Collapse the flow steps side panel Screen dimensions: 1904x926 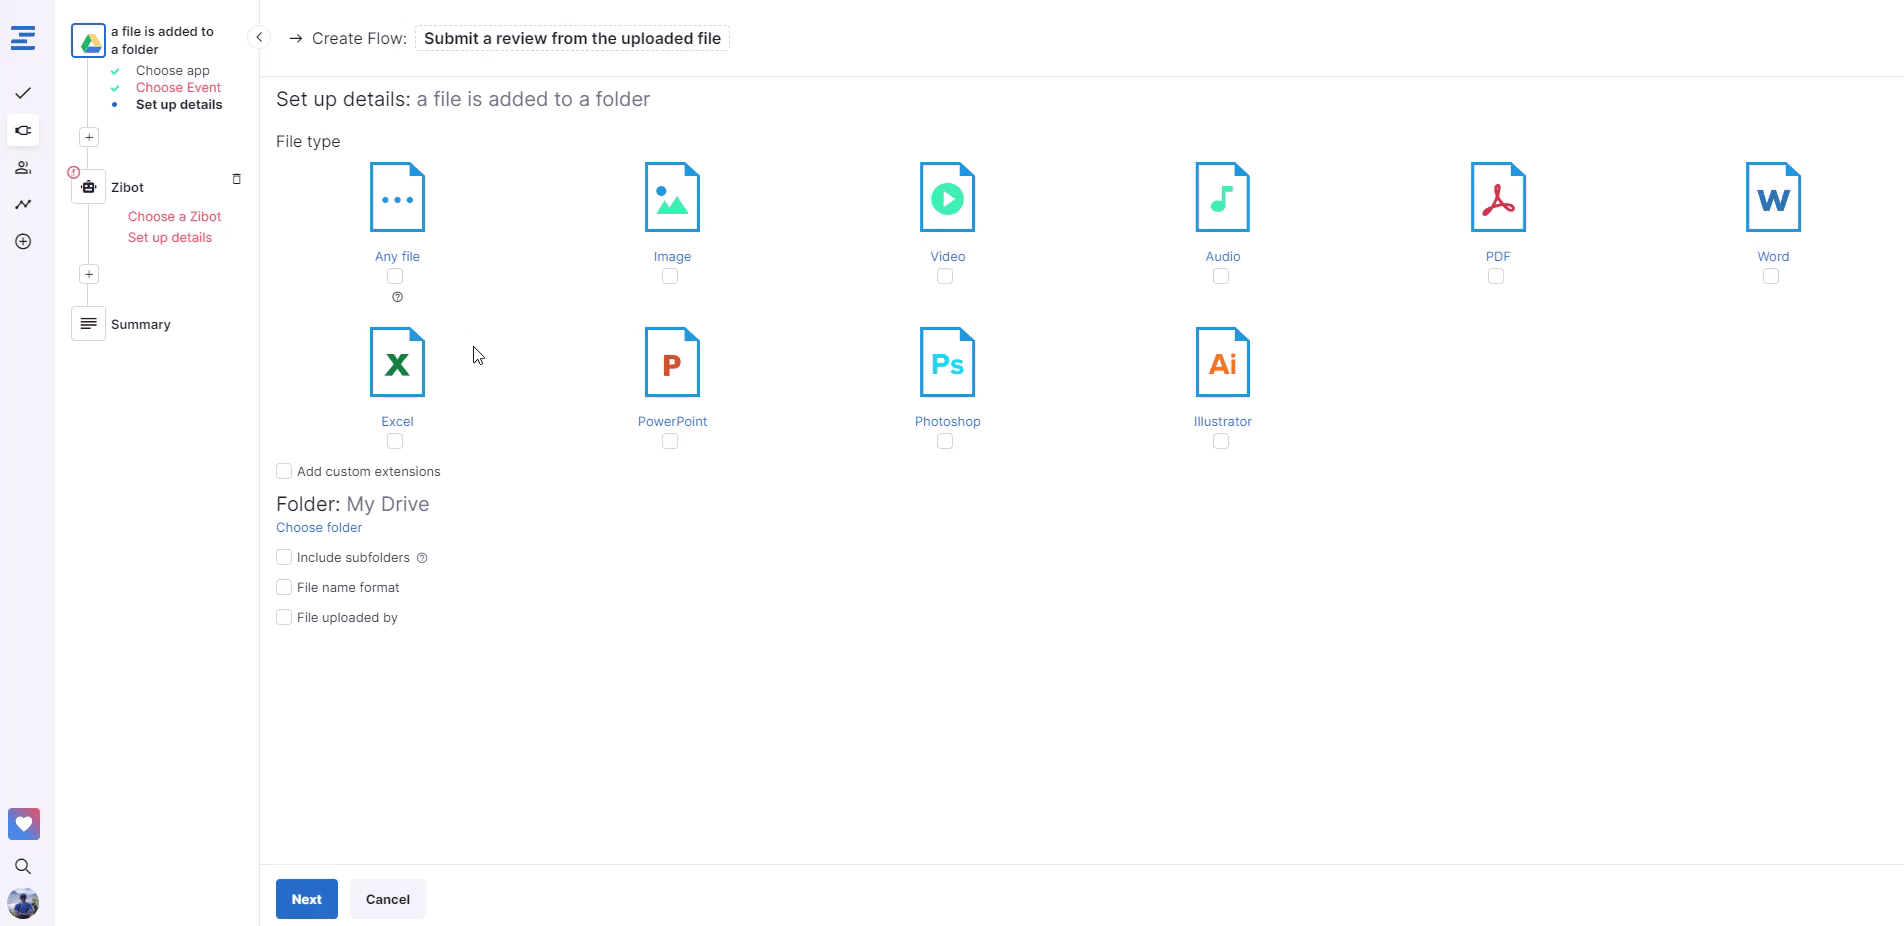click(x=259, y=38)
